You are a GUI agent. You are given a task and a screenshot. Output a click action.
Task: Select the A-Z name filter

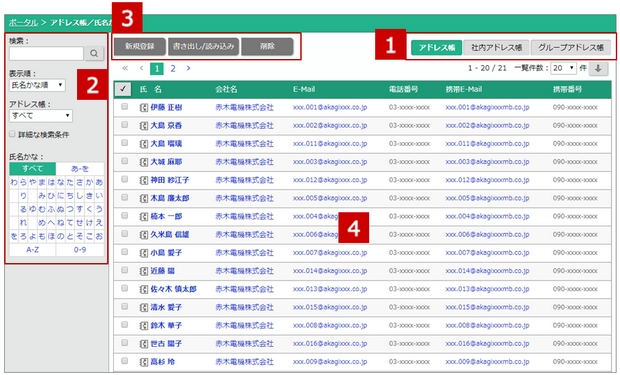pos(32,250)
